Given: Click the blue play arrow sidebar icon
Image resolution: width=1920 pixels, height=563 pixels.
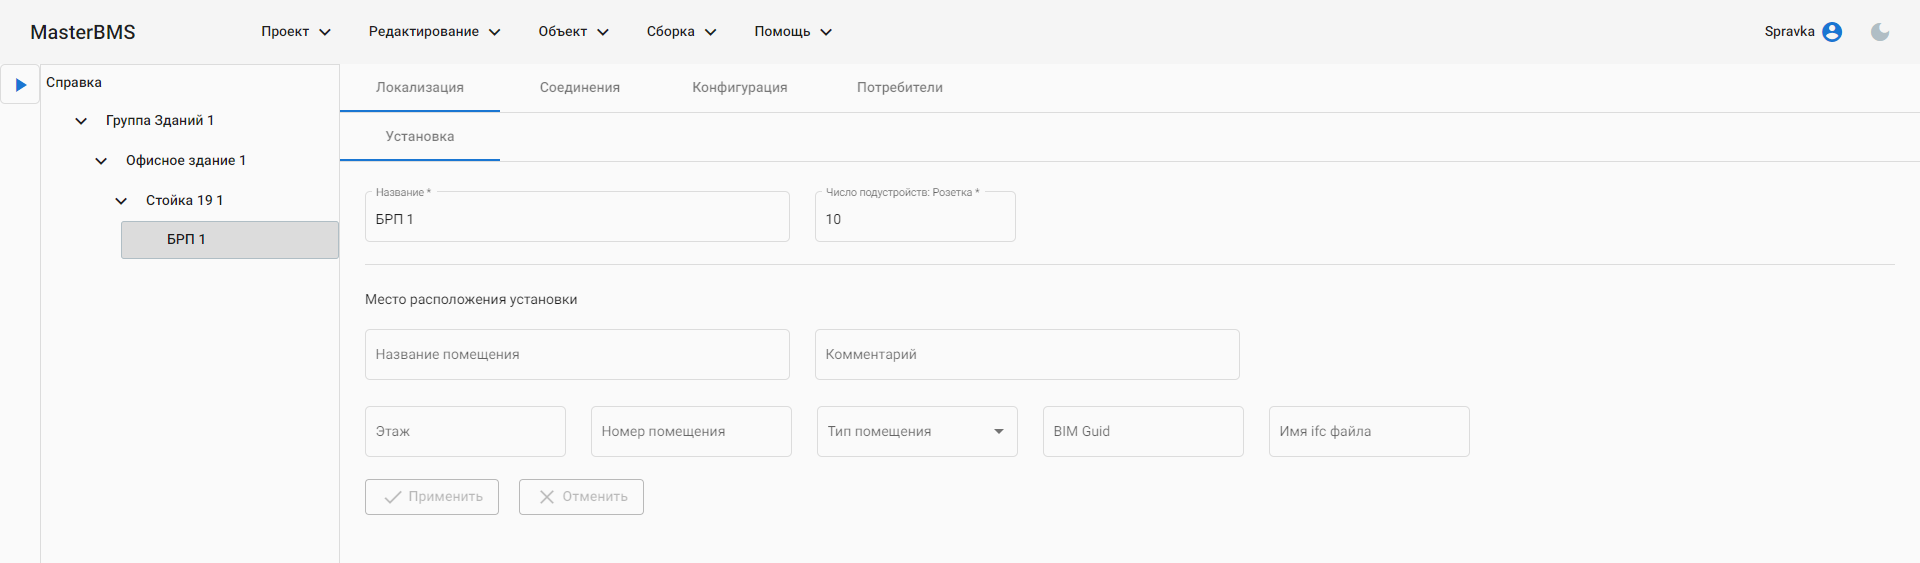Looking at the screenshot, I should point(20,85).
